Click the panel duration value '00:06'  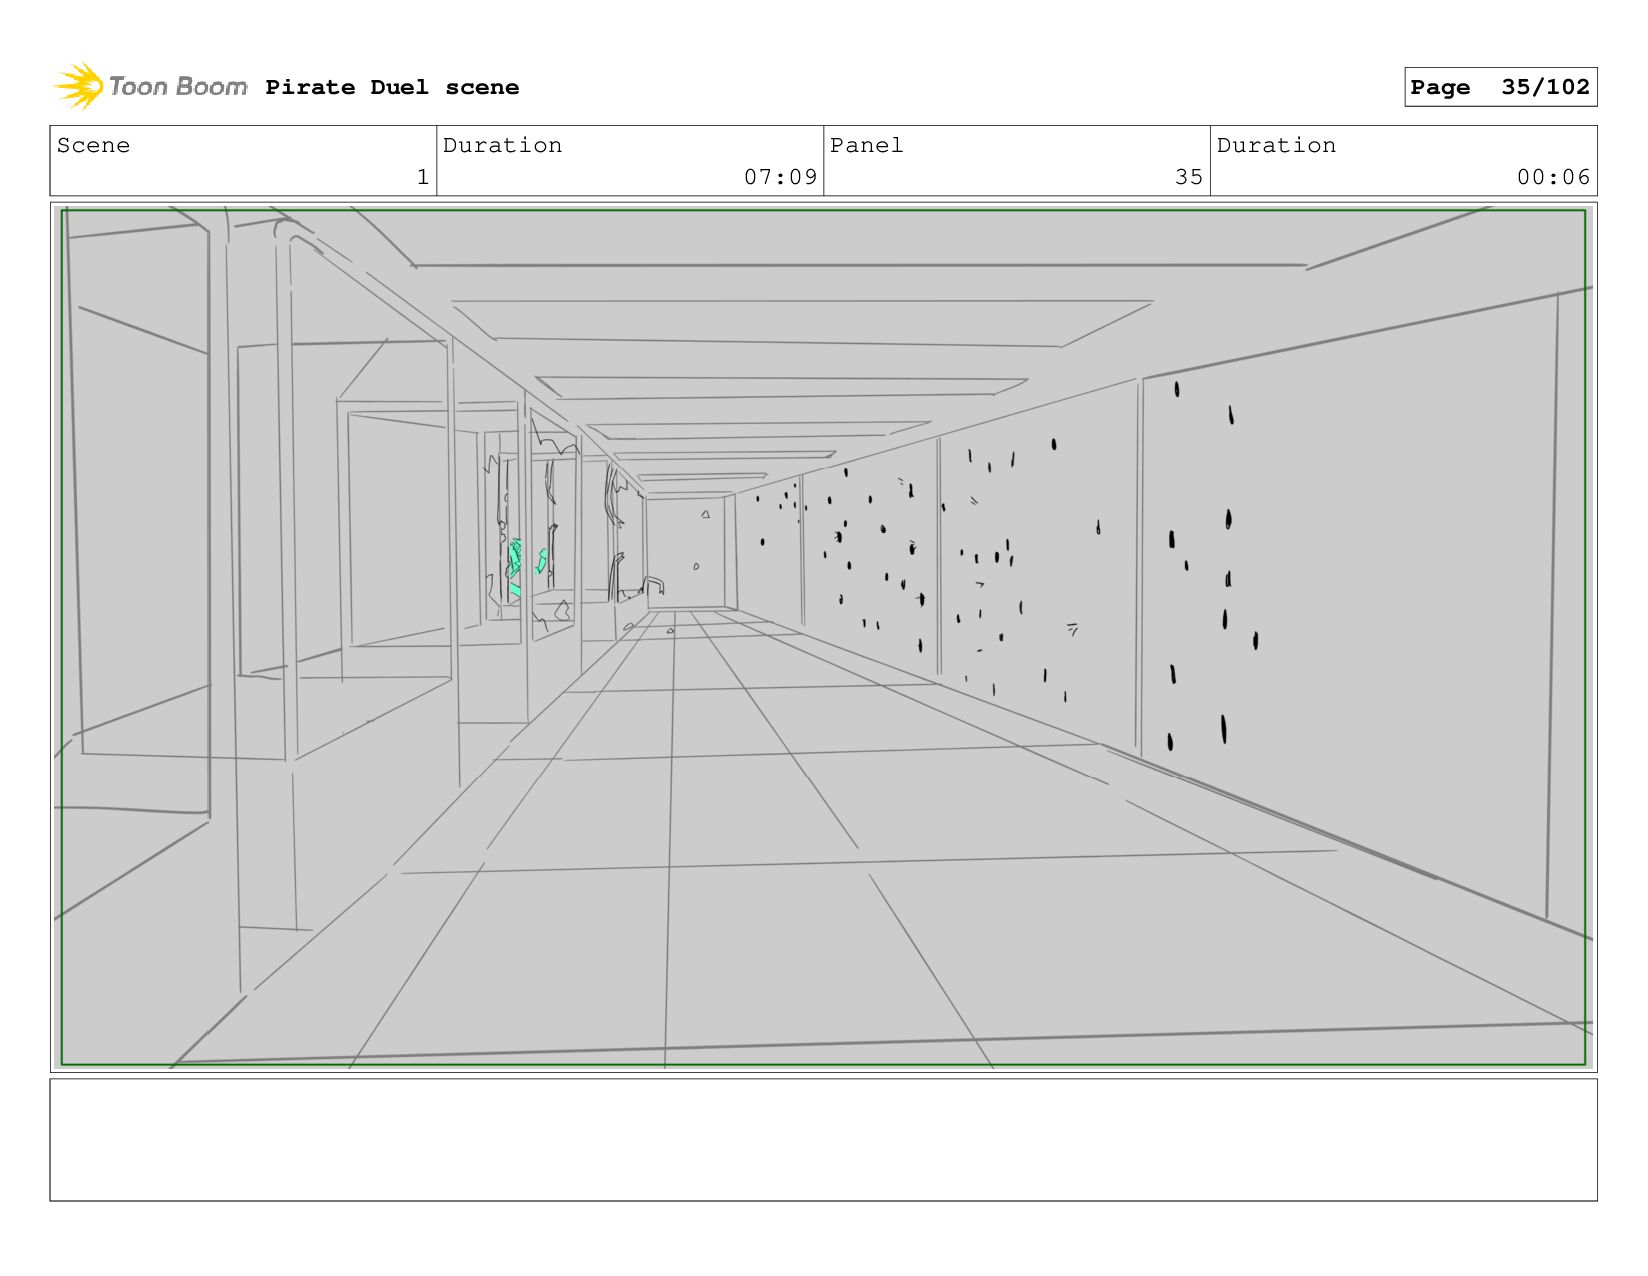[1553, 177]
